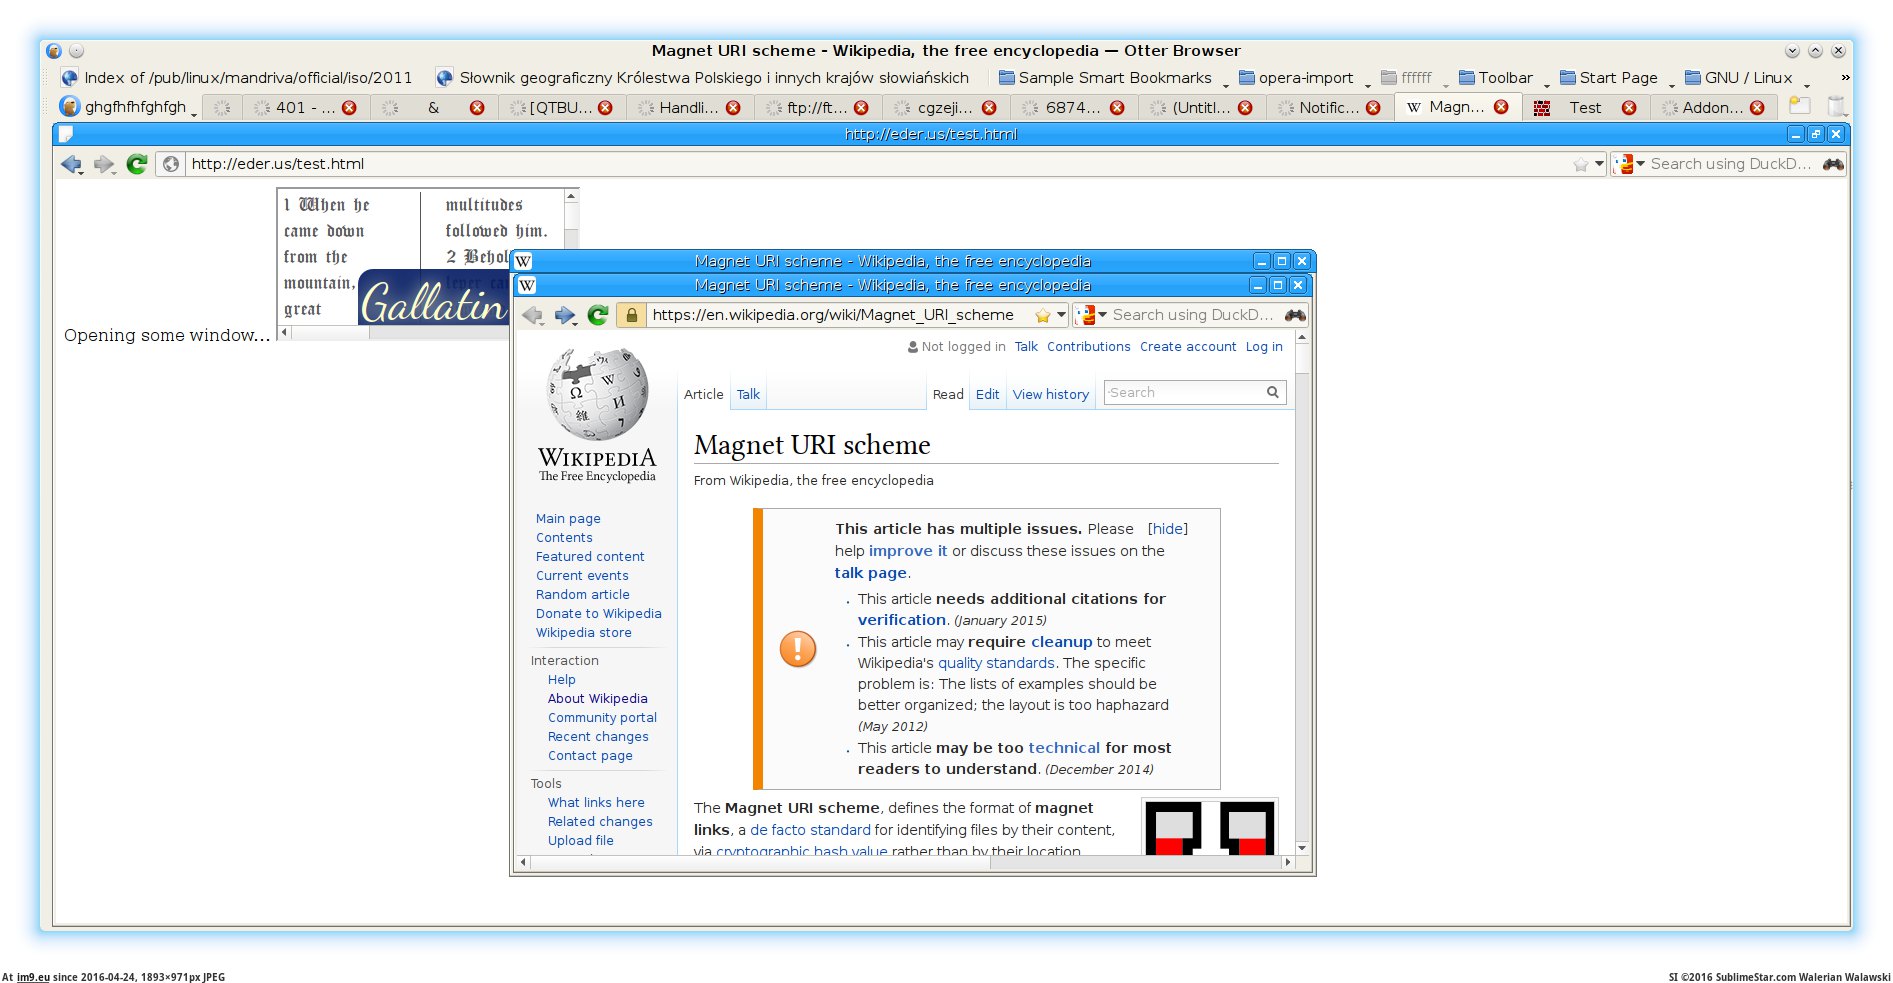
Task: Click bookmark star in Wikipedia address bar
Action: (x=1042, y=316)
